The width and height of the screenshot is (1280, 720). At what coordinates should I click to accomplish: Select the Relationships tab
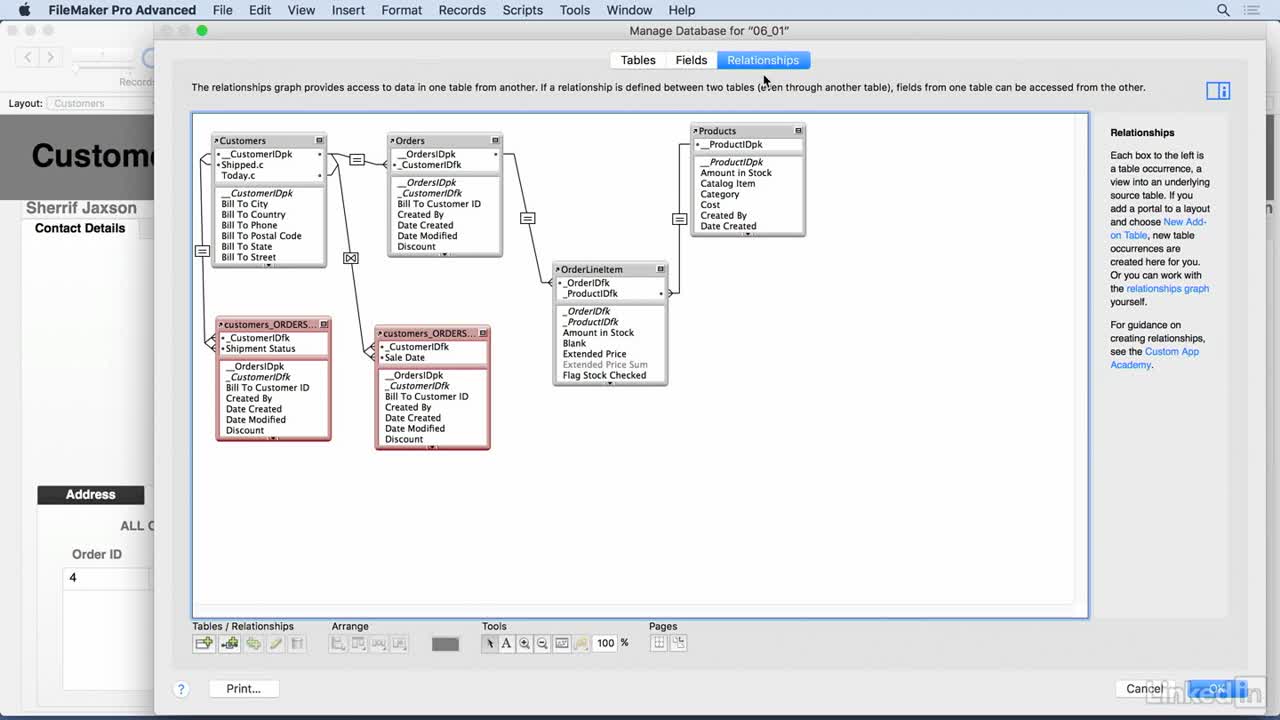point(763,60)
